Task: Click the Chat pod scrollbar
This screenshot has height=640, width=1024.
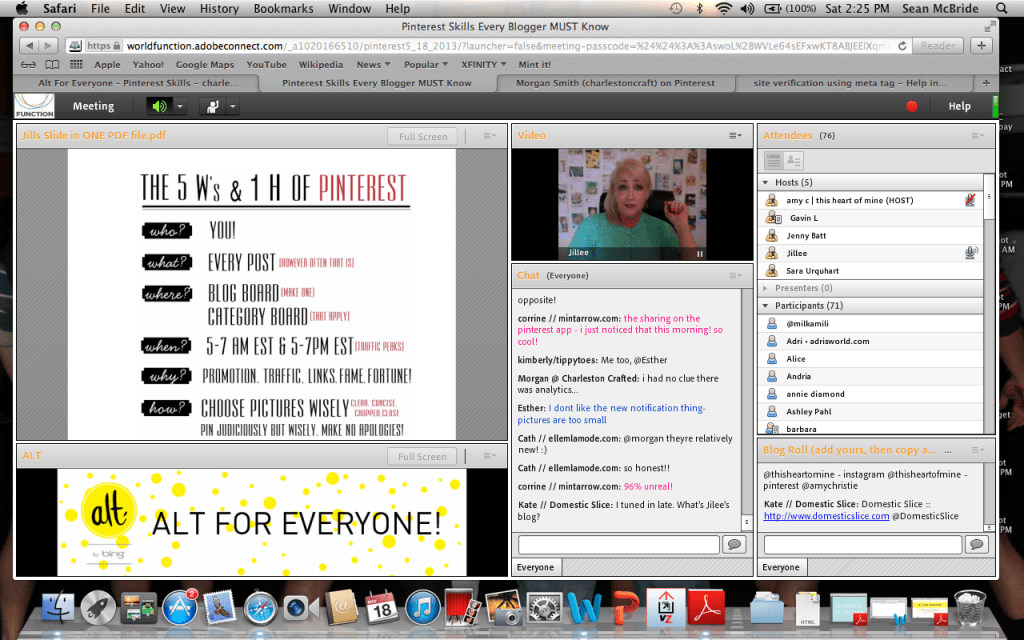Action: (x=746, y=409)
